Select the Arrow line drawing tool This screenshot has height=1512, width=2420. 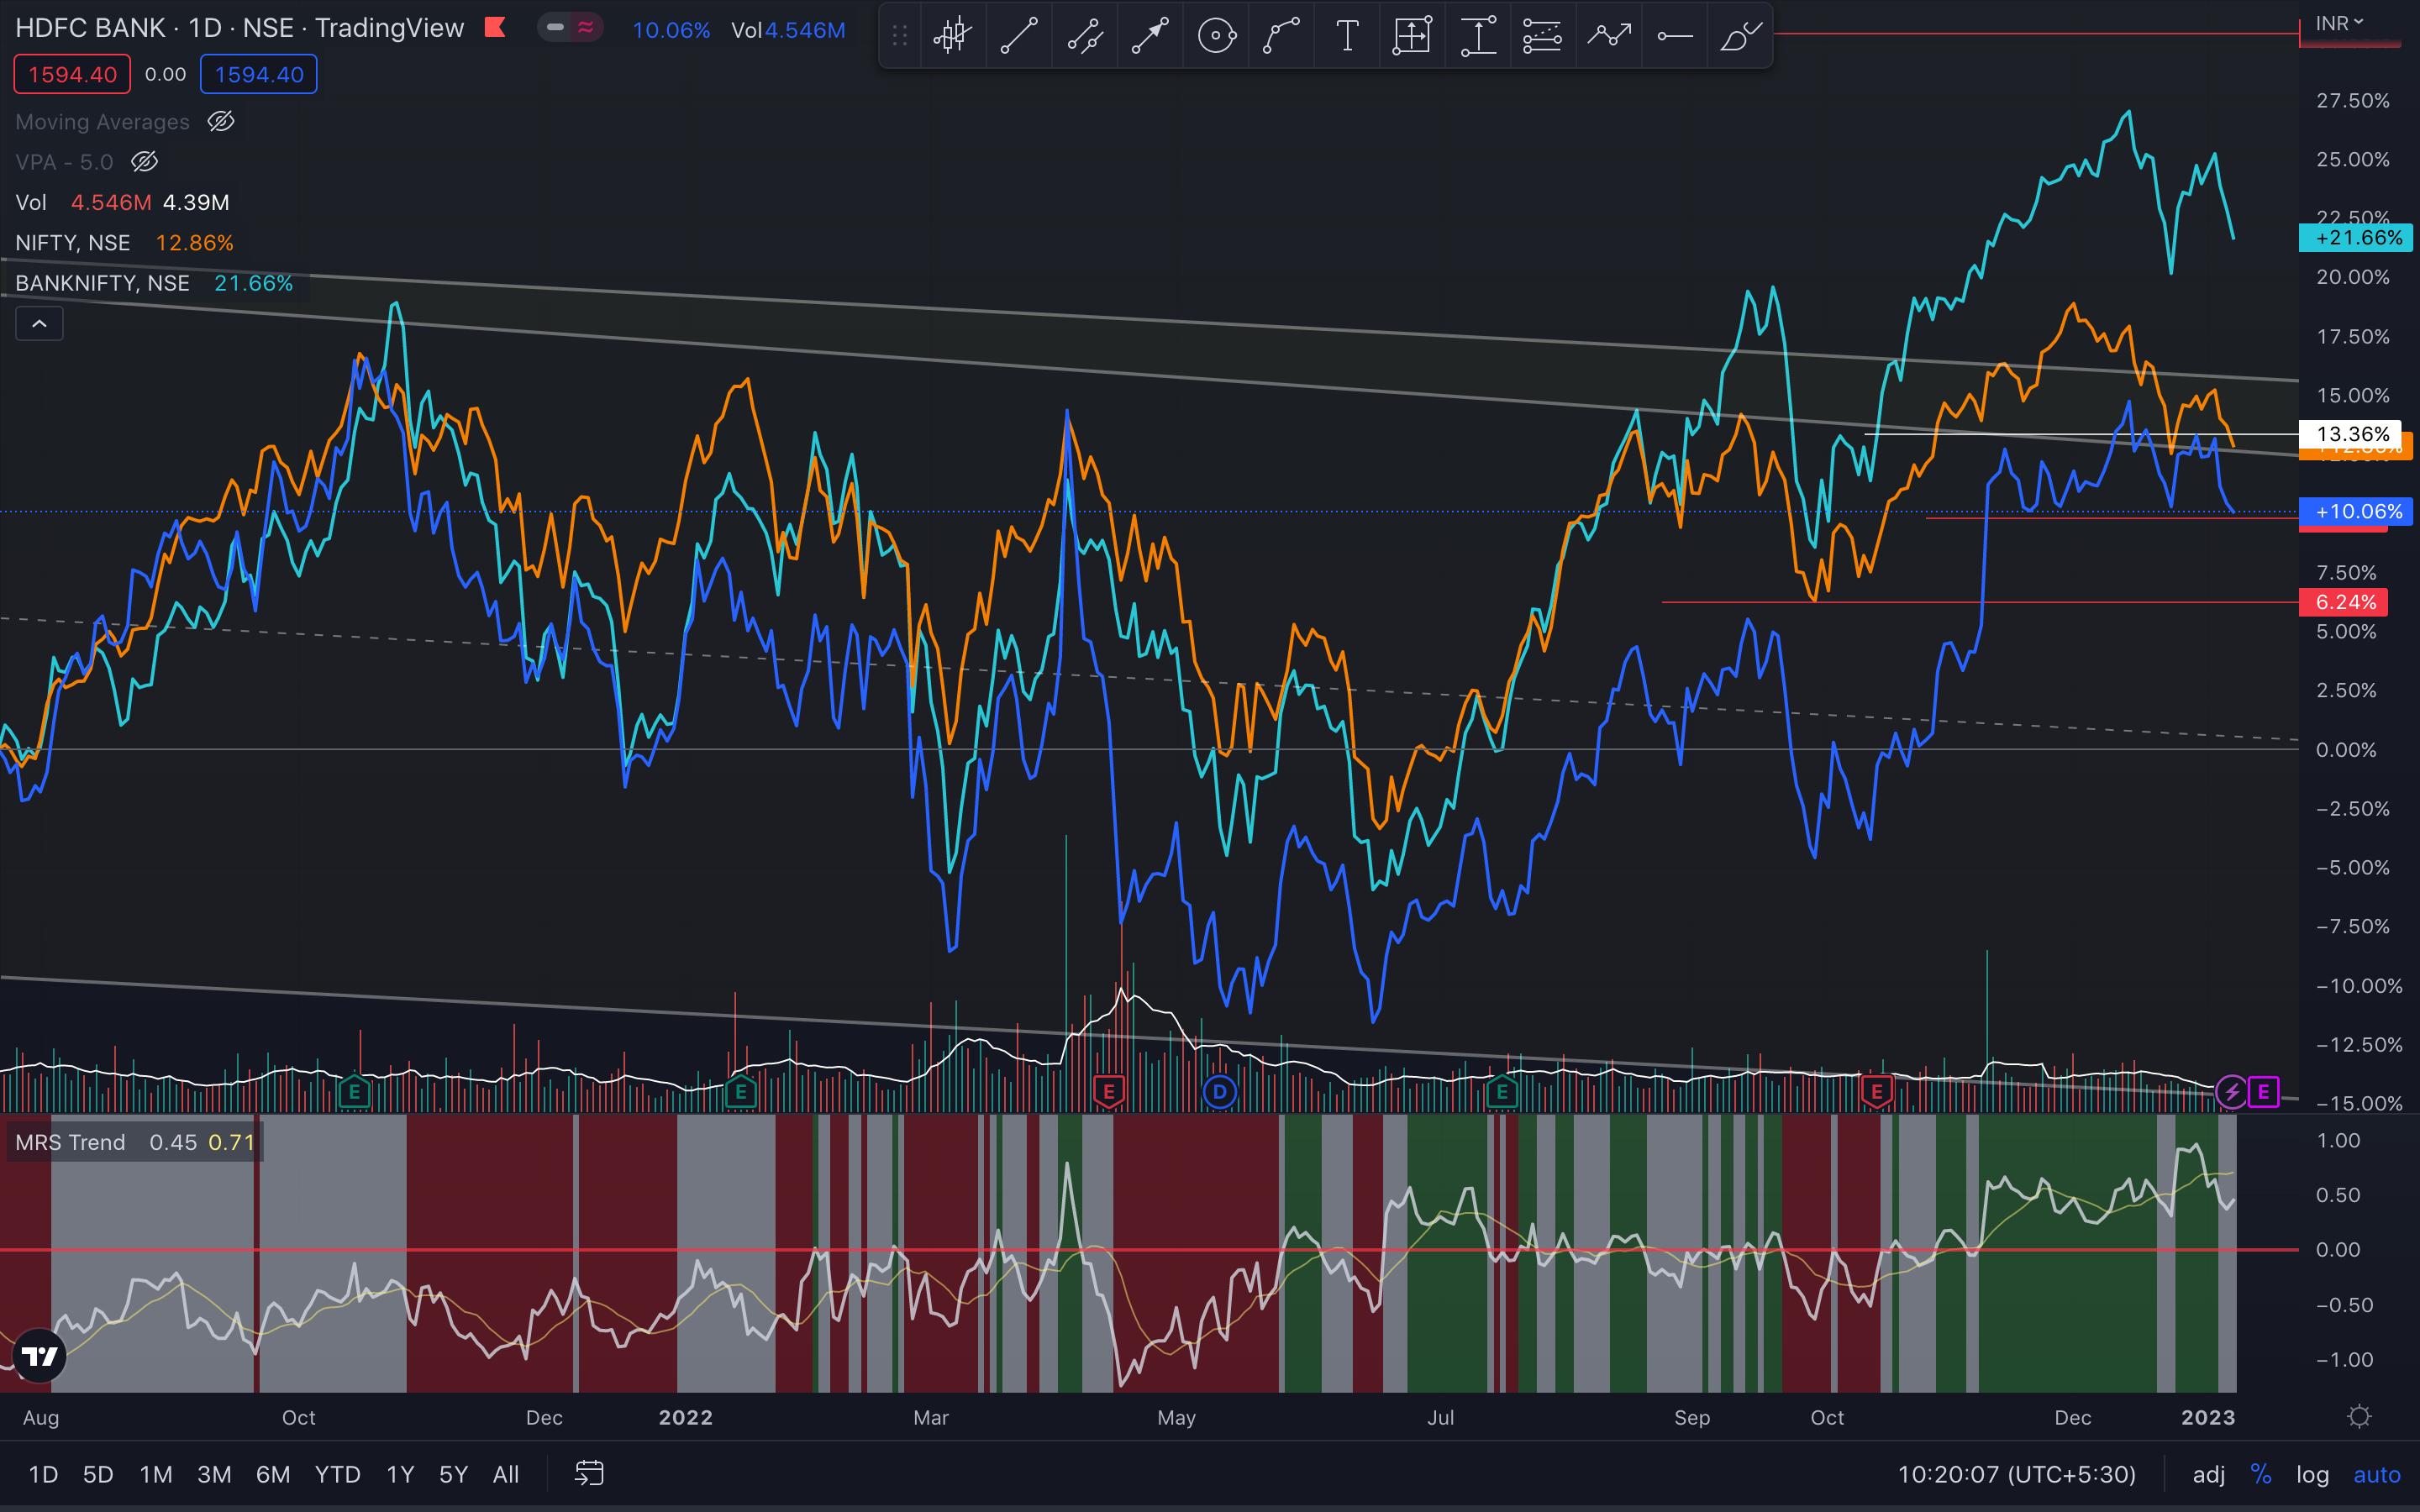pos(1150,37)
